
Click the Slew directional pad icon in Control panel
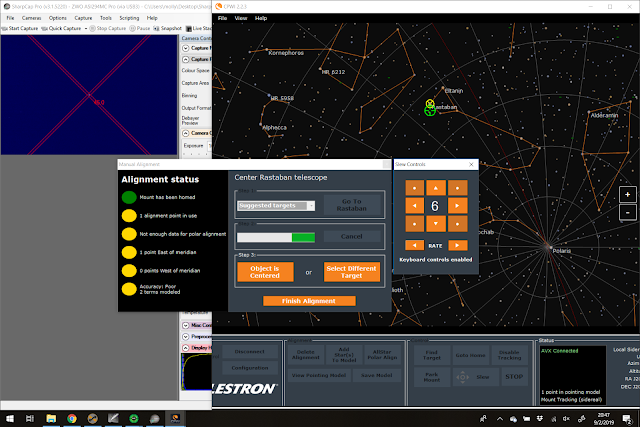(x=462, y=377)
